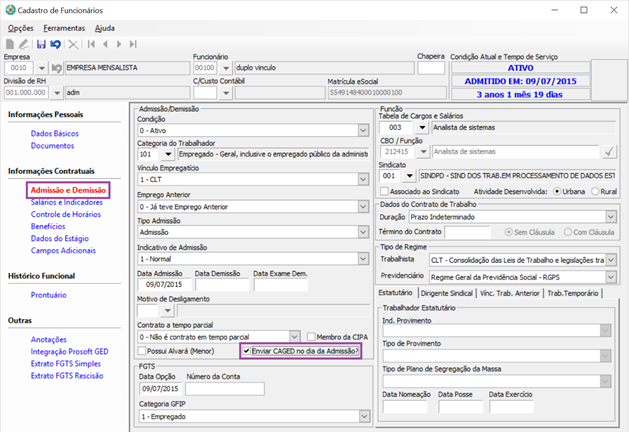
Task: Check the Associado ao Sindicato box
Action: (385, 192)
